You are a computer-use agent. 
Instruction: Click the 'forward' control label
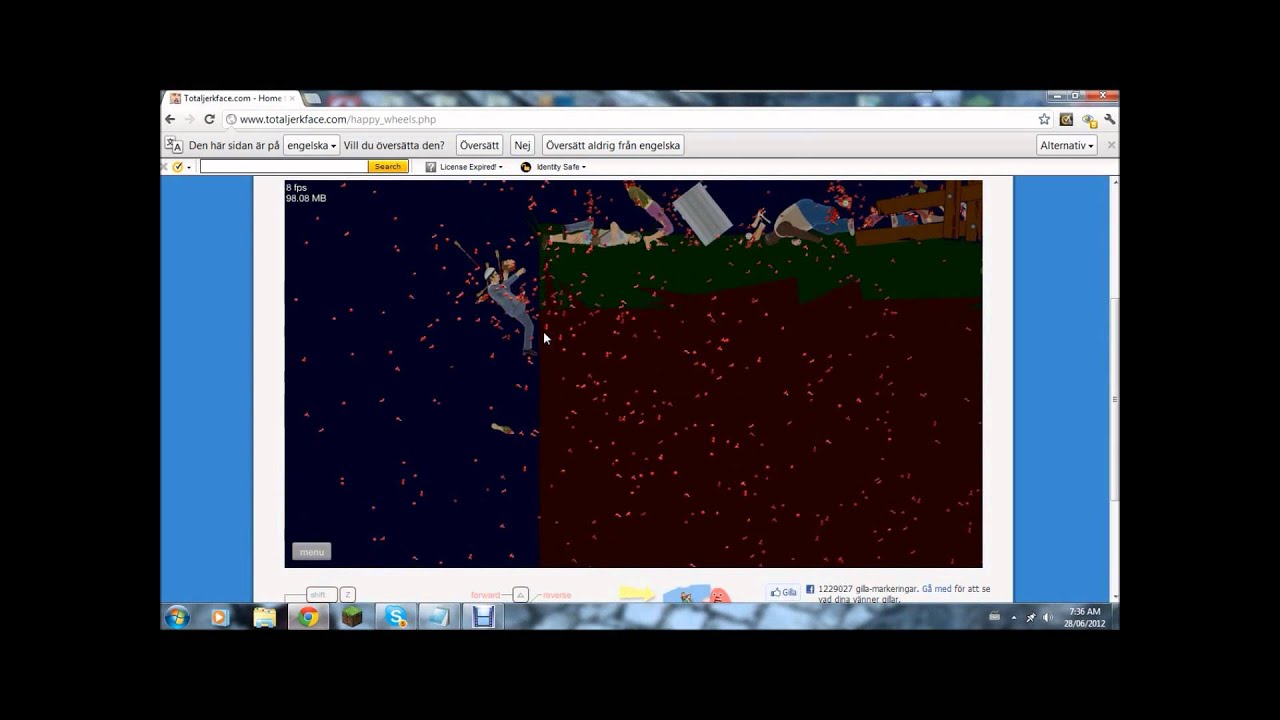485,595
